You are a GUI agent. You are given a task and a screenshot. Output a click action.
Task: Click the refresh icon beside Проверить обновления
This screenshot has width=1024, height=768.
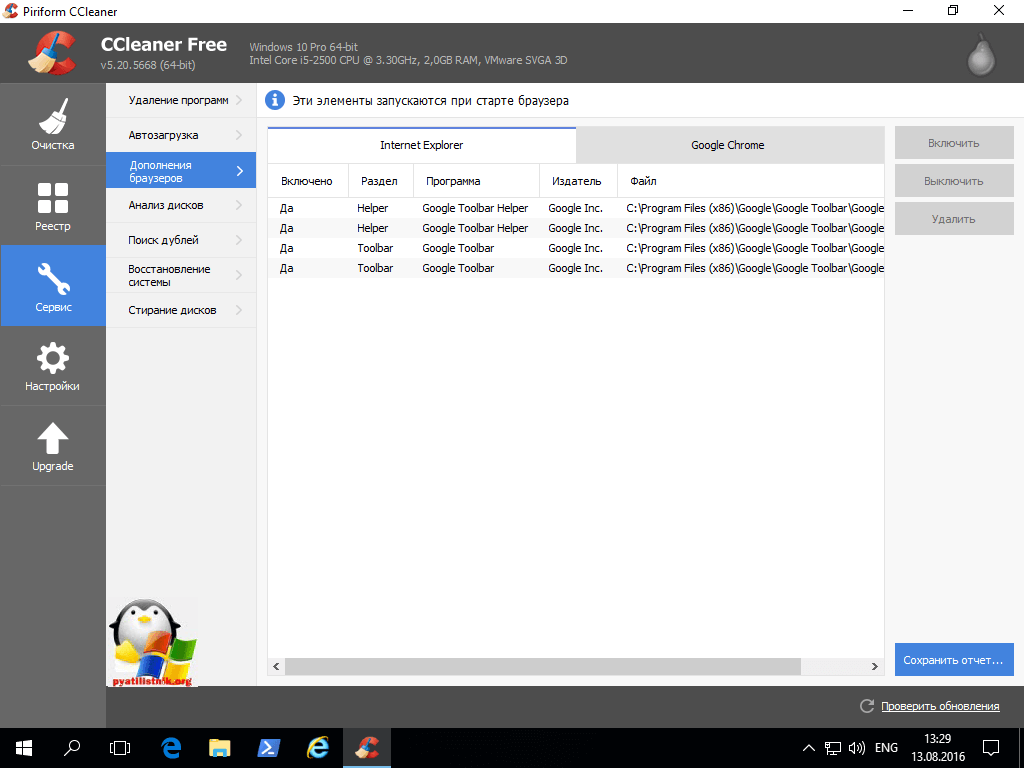[867, 706]
